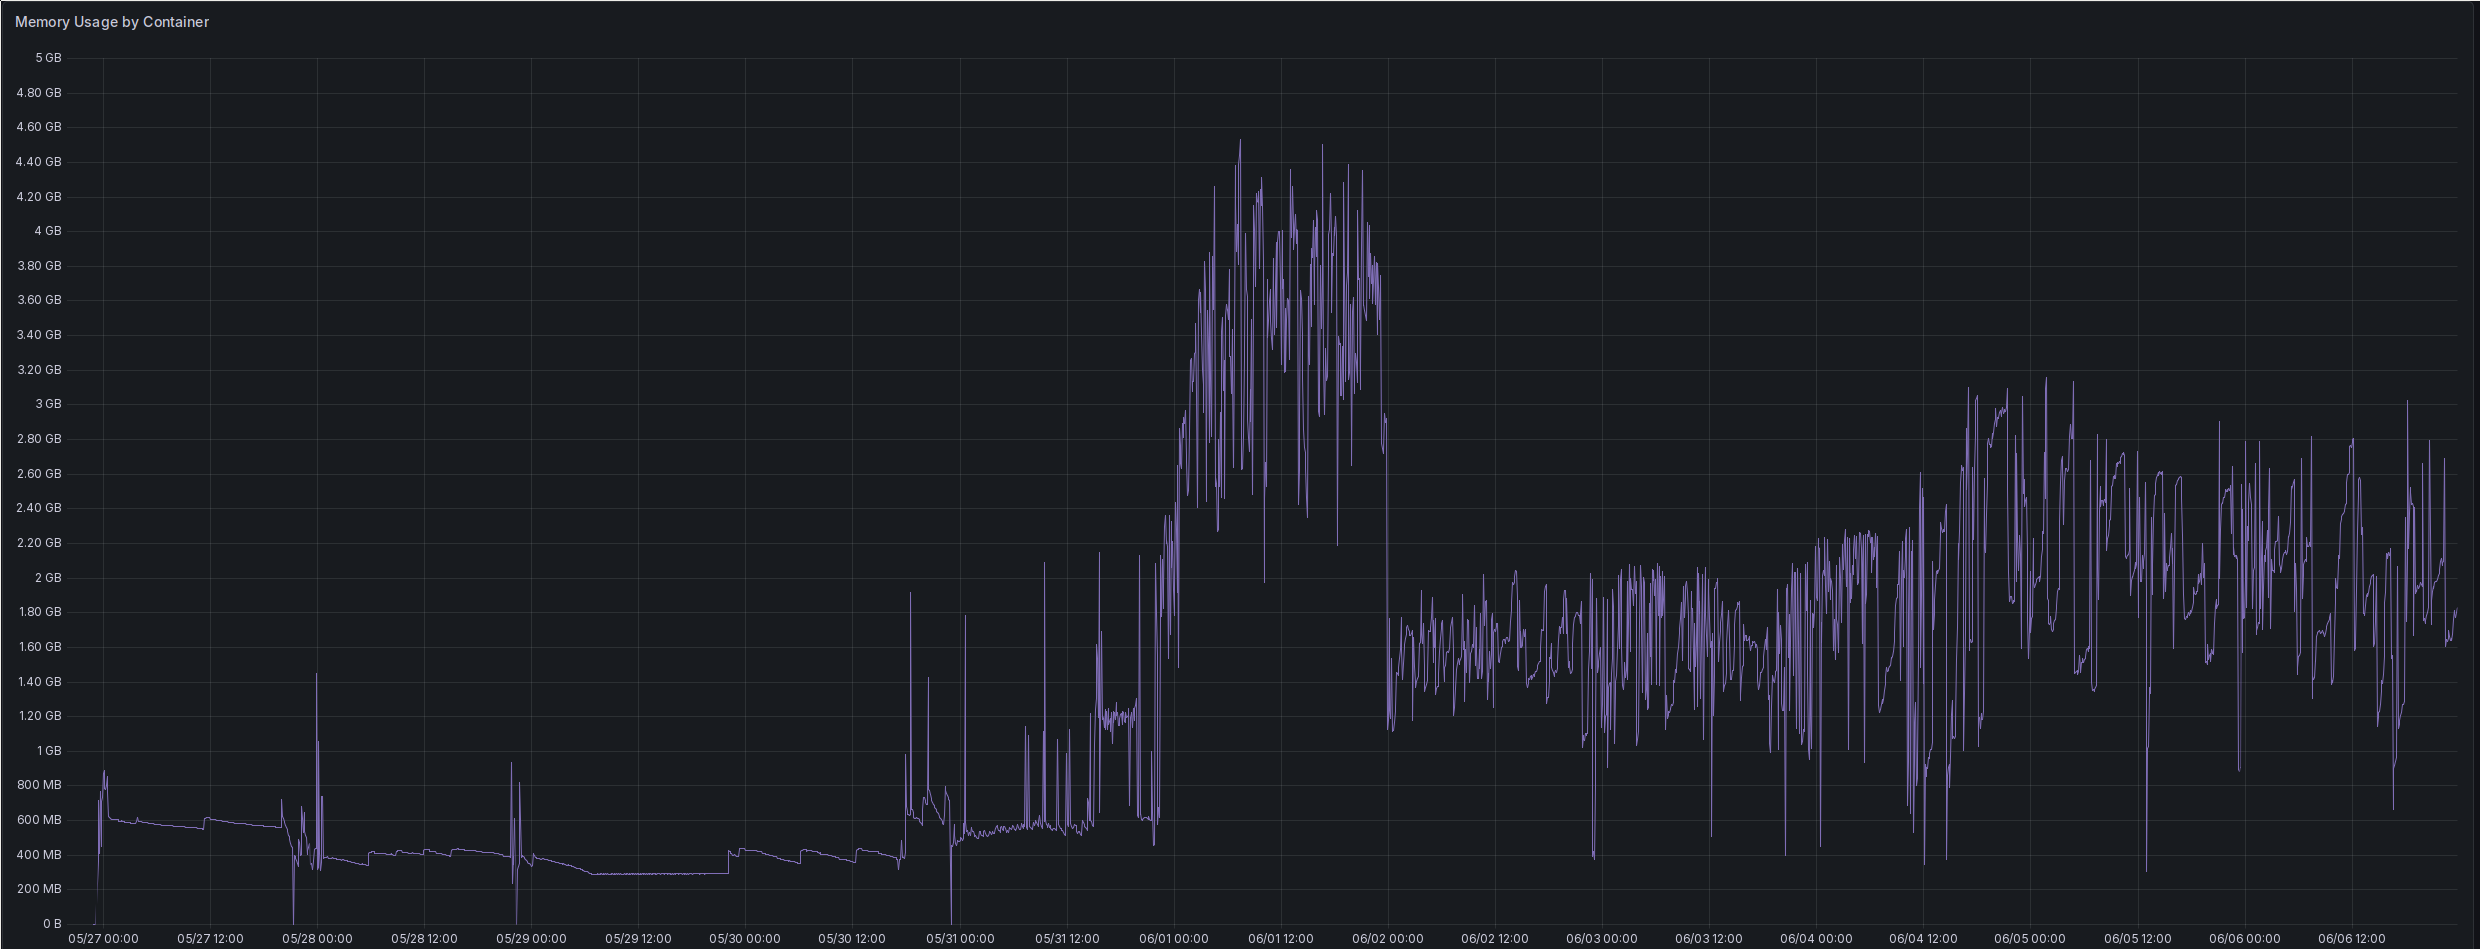Click the 05/30 12:00 time axis label
The image size is (2480, 949).
(852, 939)
